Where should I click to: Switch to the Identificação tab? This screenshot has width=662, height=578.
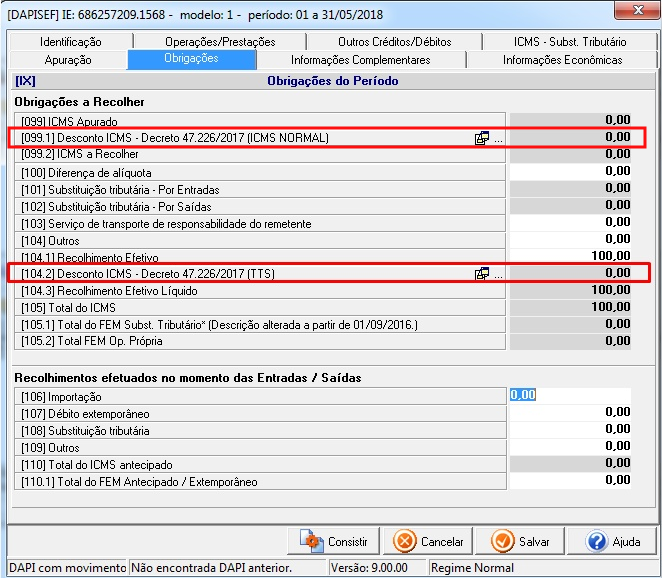(x=71, y=42)
